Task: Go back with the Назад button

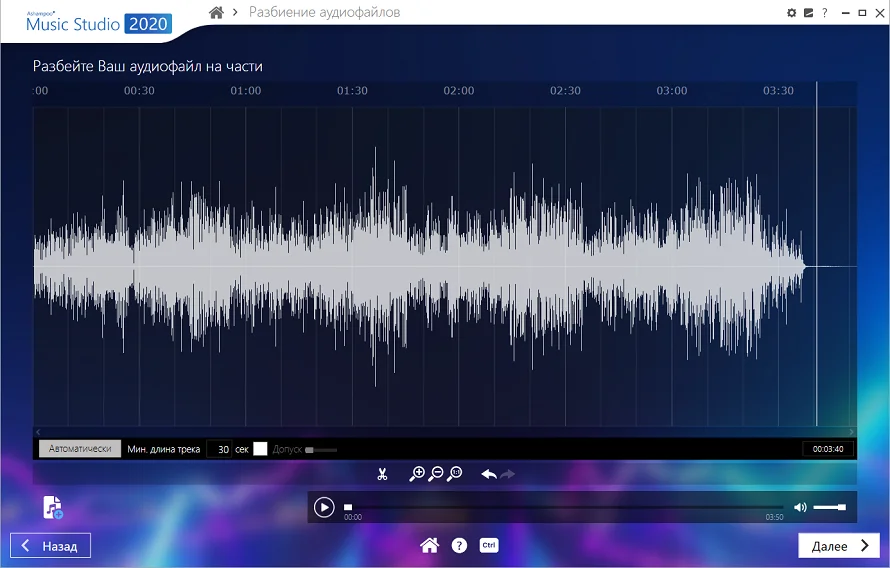Action: tap(51, 546)
